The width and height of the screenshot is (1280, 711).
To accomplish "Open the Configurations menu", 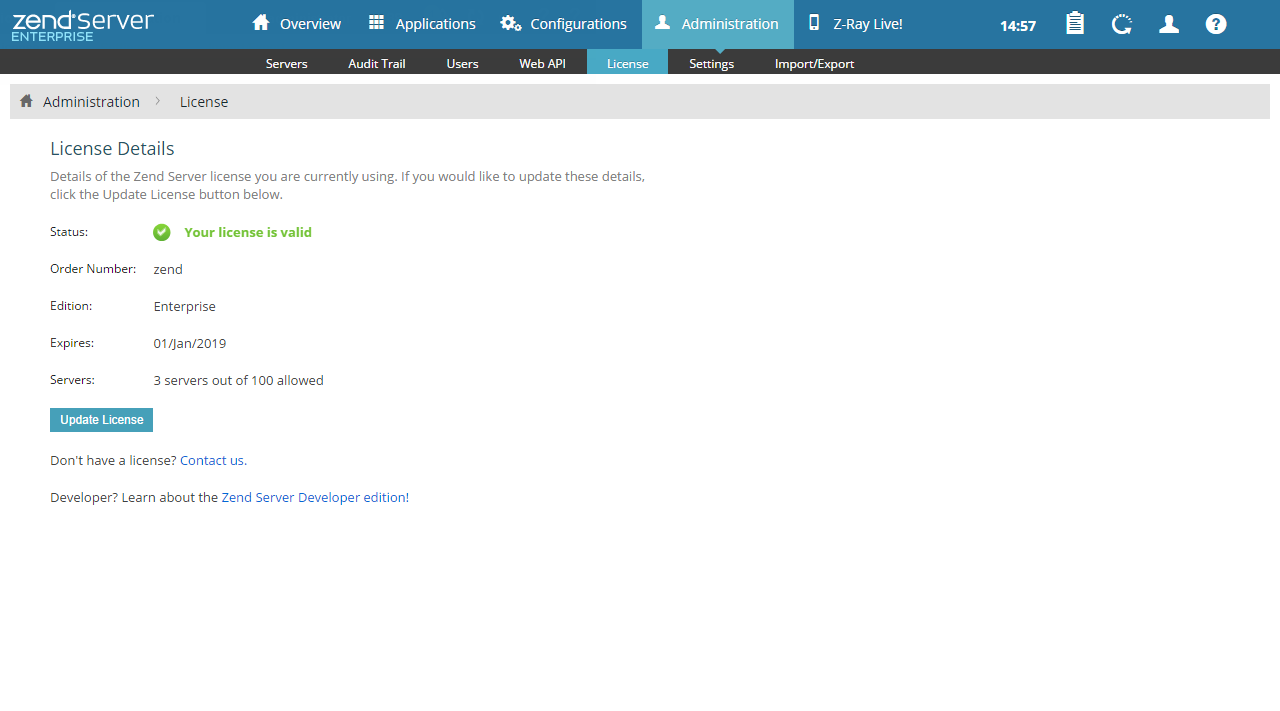I will click(x=564, y=24).
